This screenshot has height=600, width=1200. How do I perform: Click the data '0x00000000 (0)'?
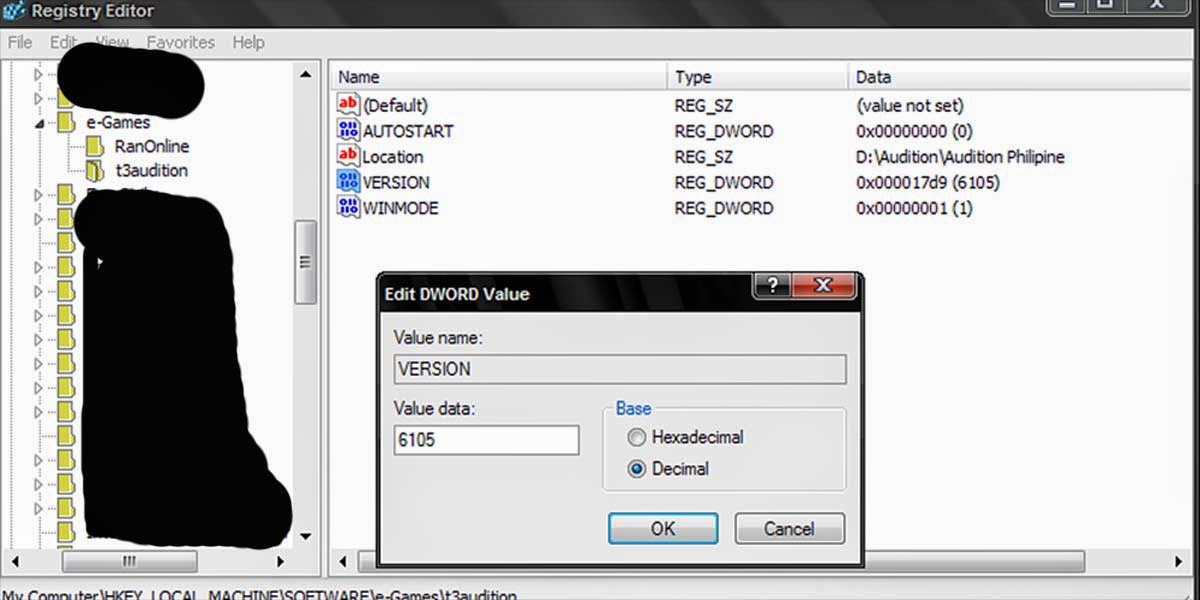[914, 131]
